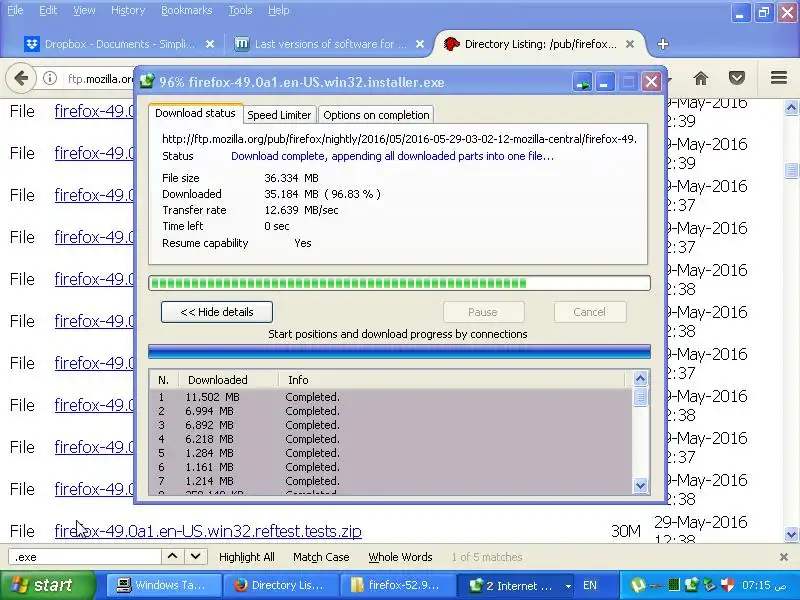
Task: Open the Edit menu
Action: tap(48, 10)
